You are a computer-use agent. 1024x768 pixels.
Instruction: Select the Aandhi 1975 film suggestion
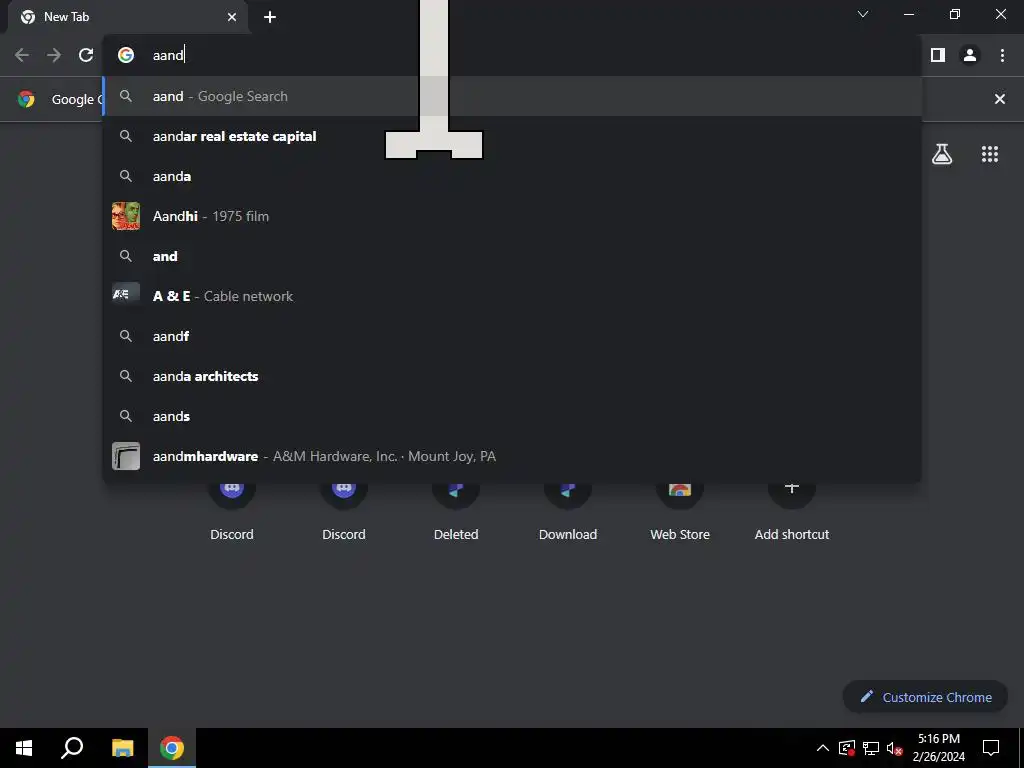click(513, 216)
